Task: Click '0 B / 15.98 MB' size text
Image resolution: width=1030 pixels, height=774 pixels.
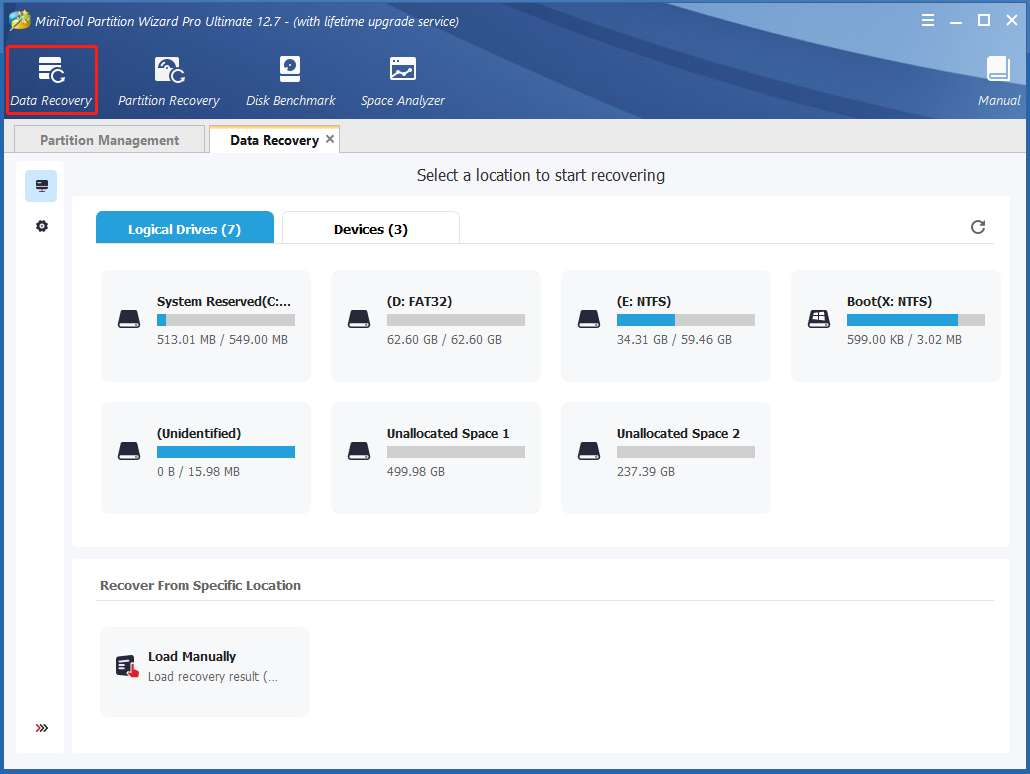Action: point(198,472)
